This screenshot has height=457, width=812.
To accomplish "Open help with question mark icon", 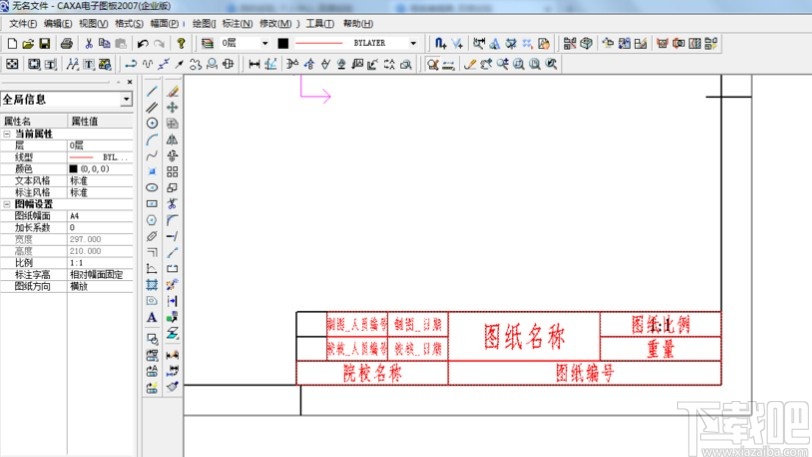I will [x=181, y=44].
